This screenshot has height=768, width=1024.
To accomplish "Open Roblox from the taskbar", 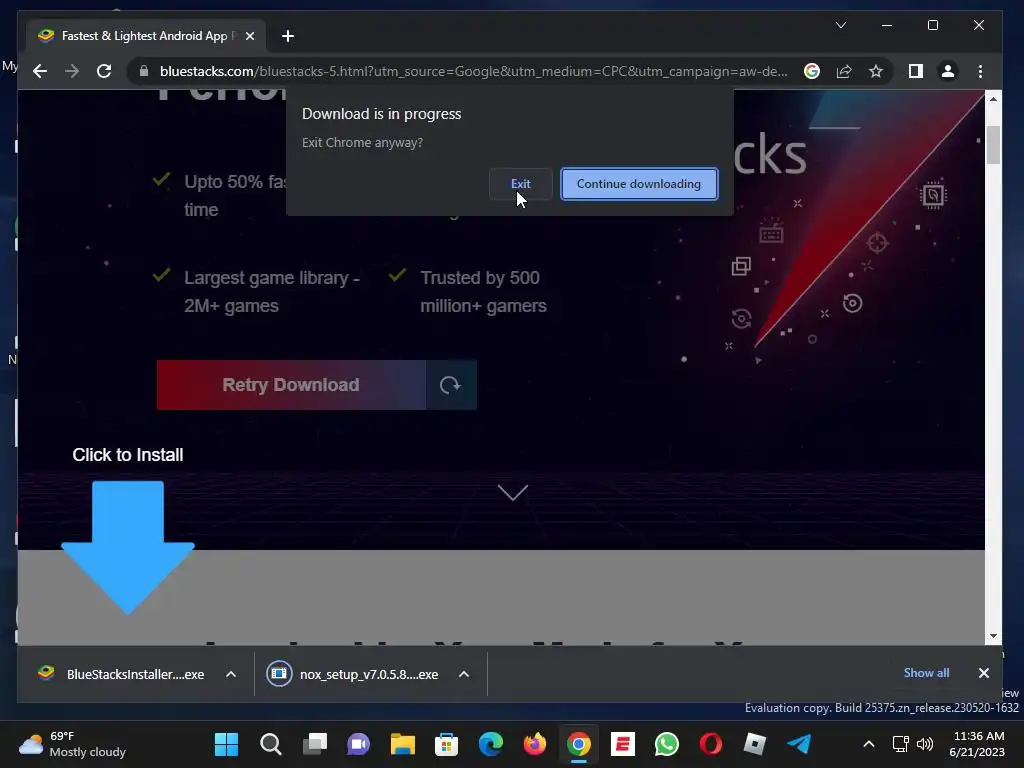I will tap(755, 744).
